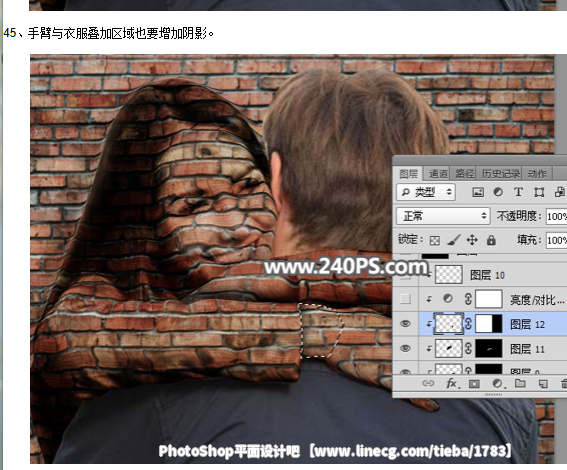
Task: Select 图层 11 layer thumbnail
Action: point(448,349)
